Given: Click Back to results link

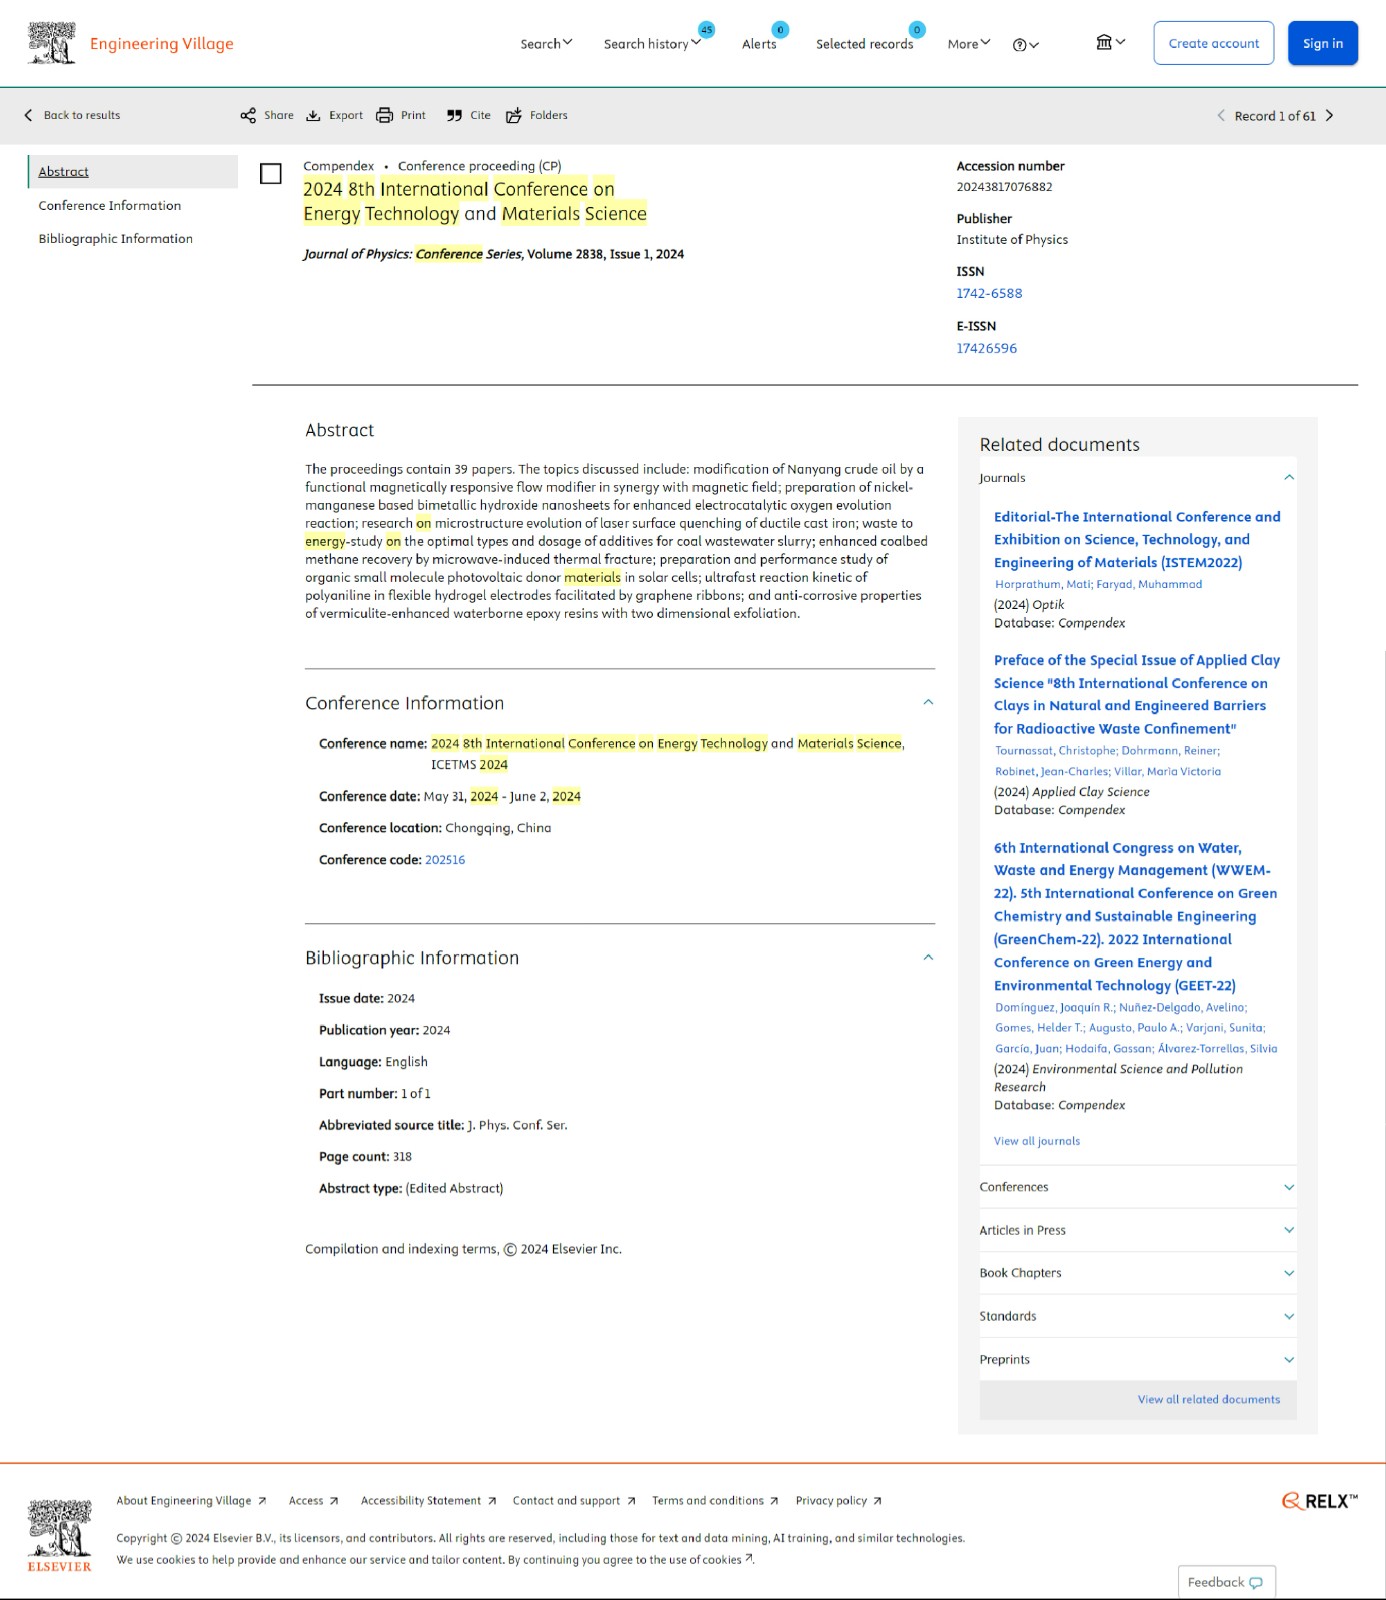Looking at the screenshot, I should pos(81,115).
